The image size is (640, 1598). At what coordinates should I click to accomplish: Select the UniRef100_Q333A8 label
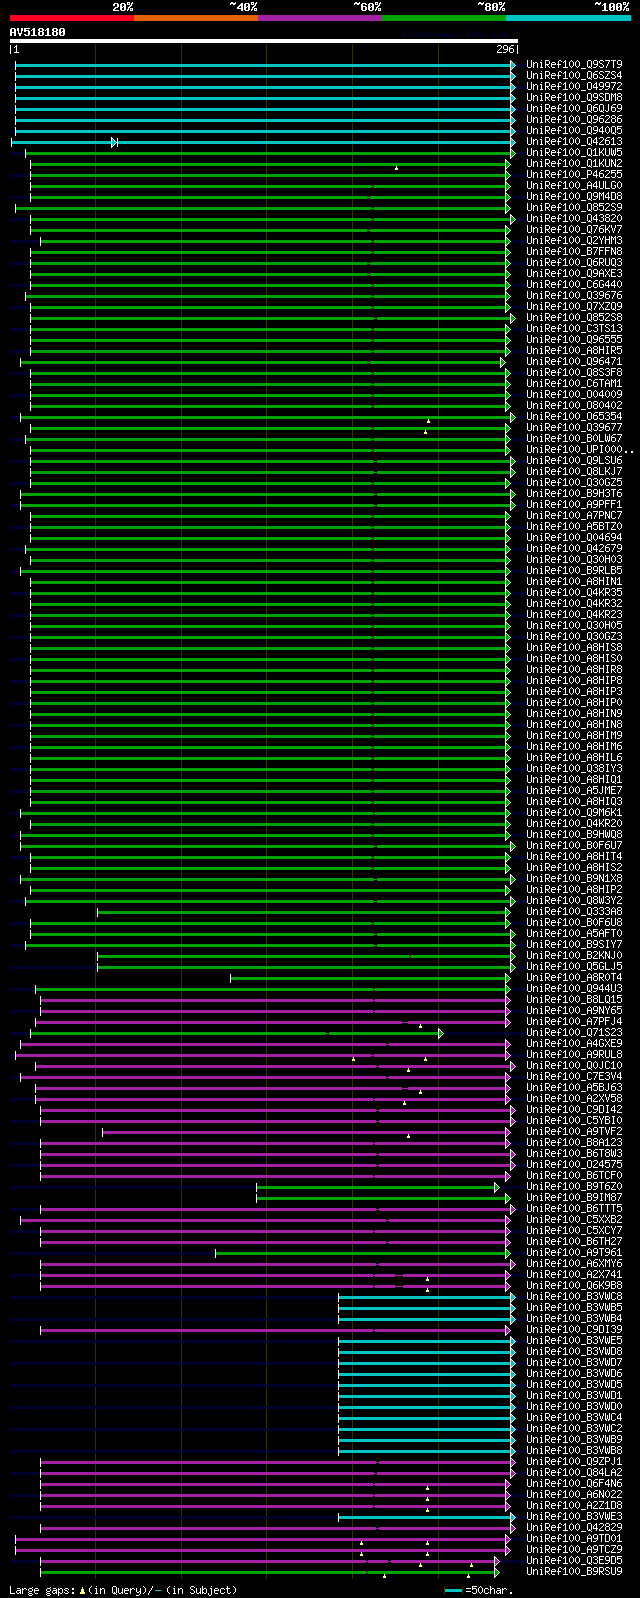click(x=574, y=912)
